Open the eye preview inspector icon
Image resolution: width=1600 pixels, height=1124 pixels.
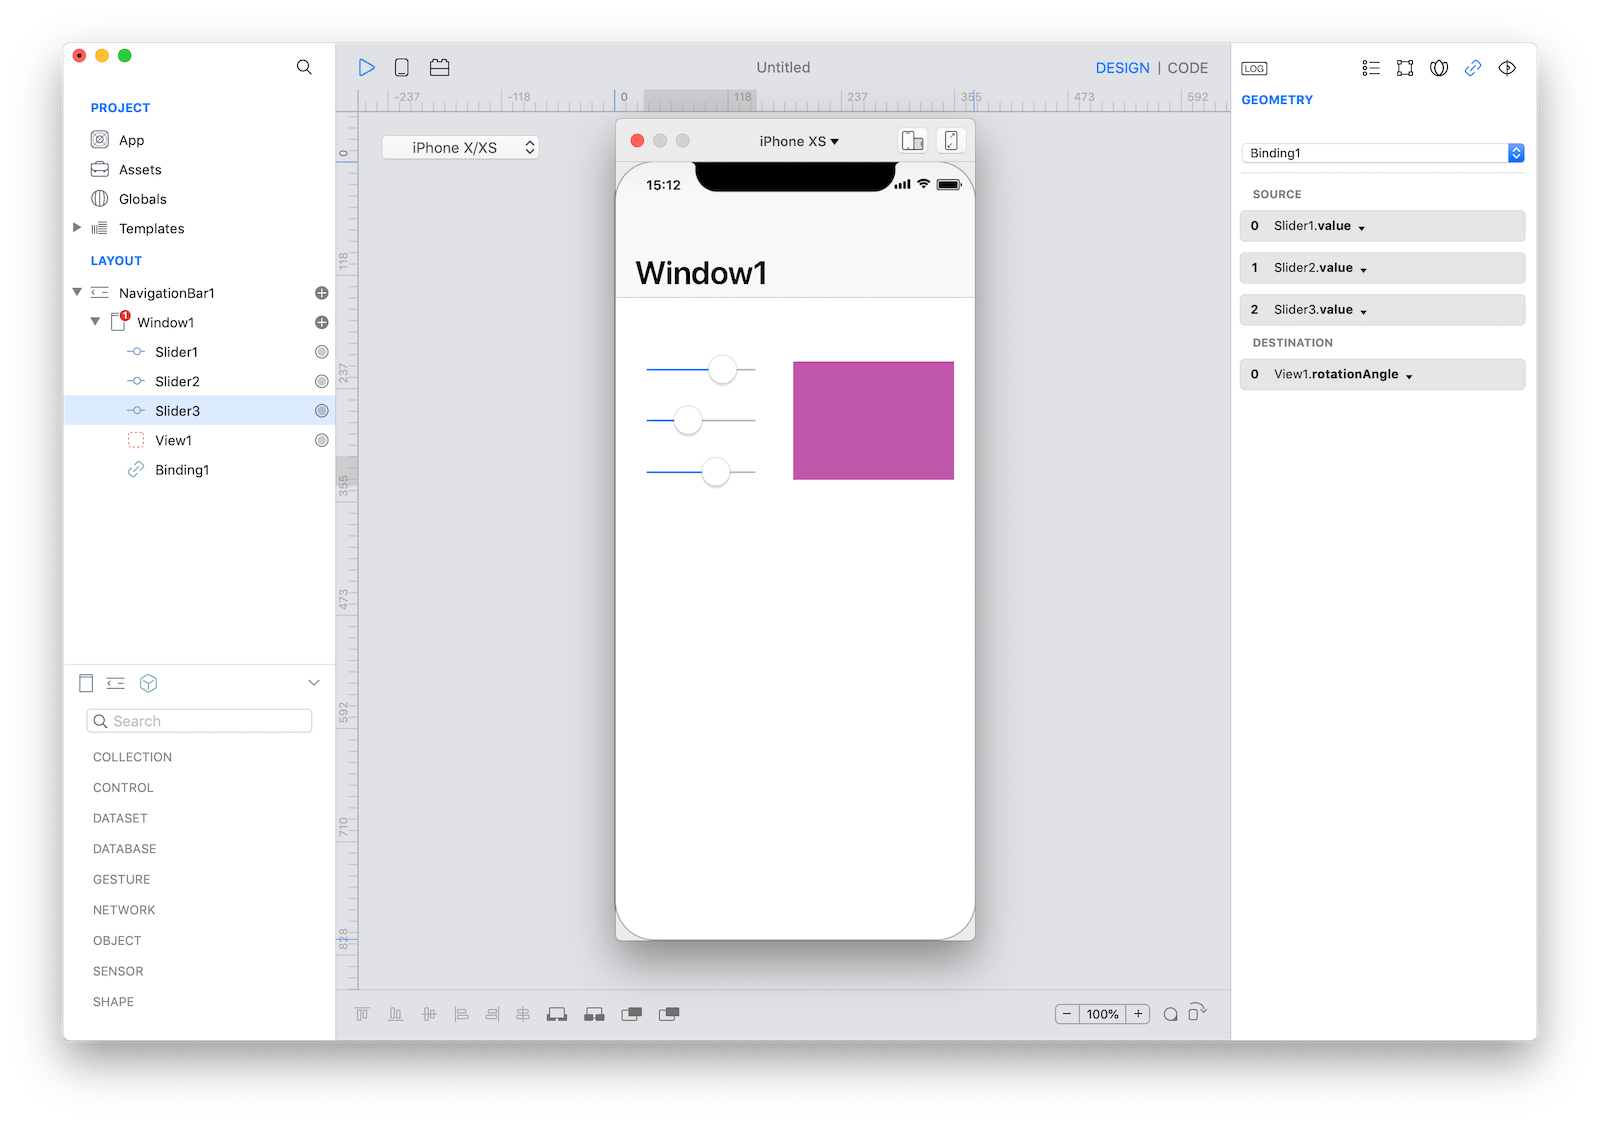point(1507,68)
